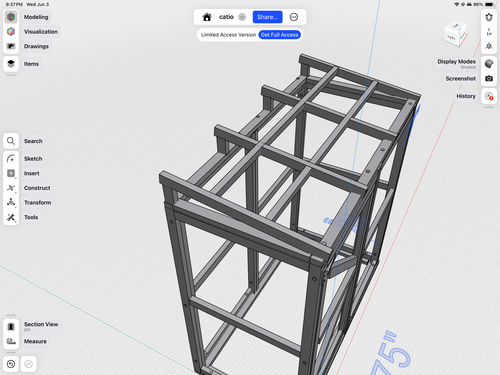Click the Share... button
Image resolution: width=500 pixels, height=375 pixels.
(x=267, y=17)
